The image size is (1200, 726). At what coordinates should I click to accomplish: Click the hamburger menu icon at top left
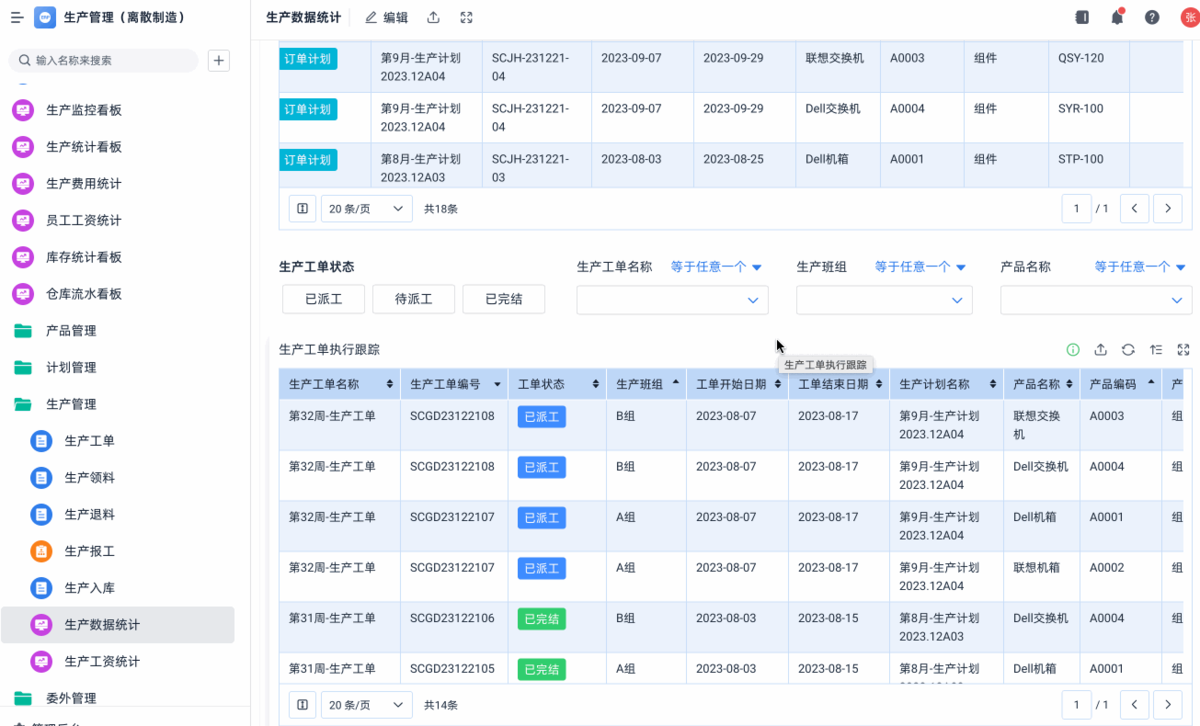tap(17, 17)
